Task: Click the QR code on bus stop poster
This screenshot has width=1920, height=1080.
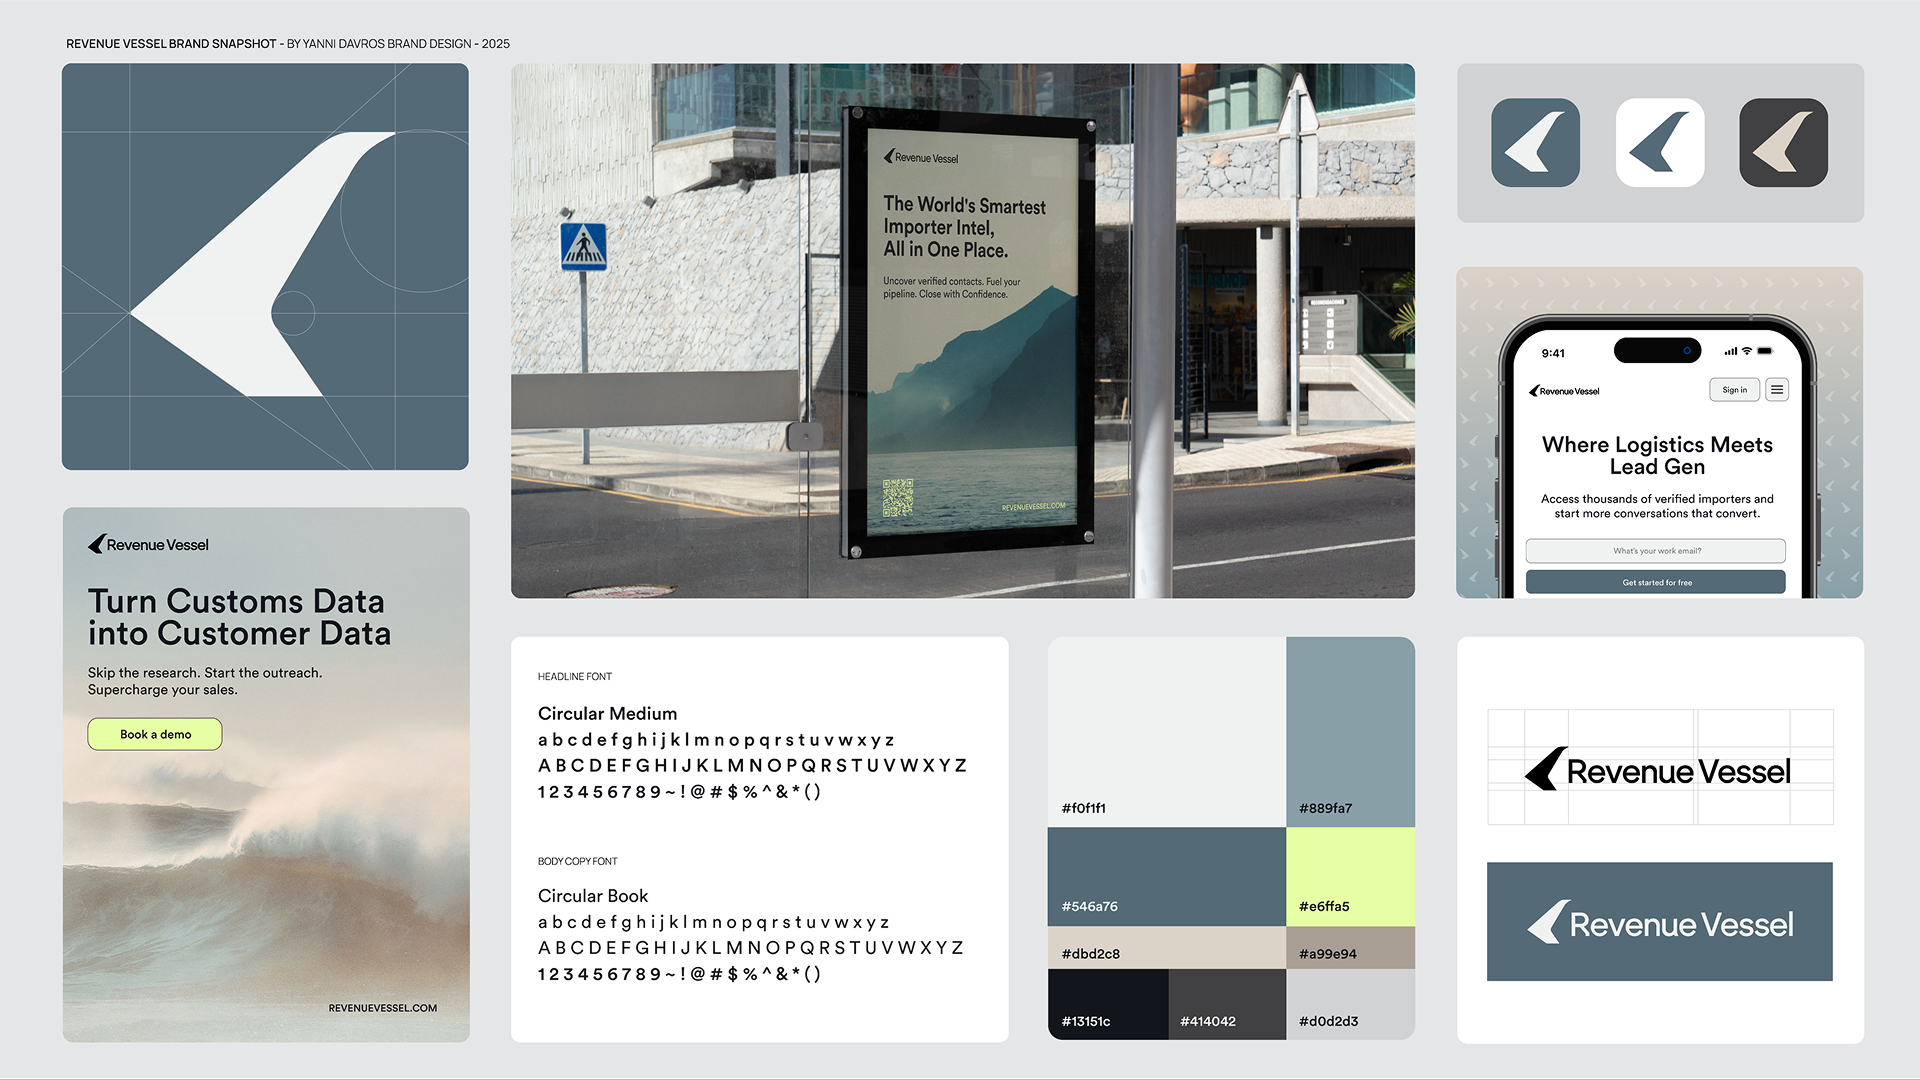Action: 897,497
